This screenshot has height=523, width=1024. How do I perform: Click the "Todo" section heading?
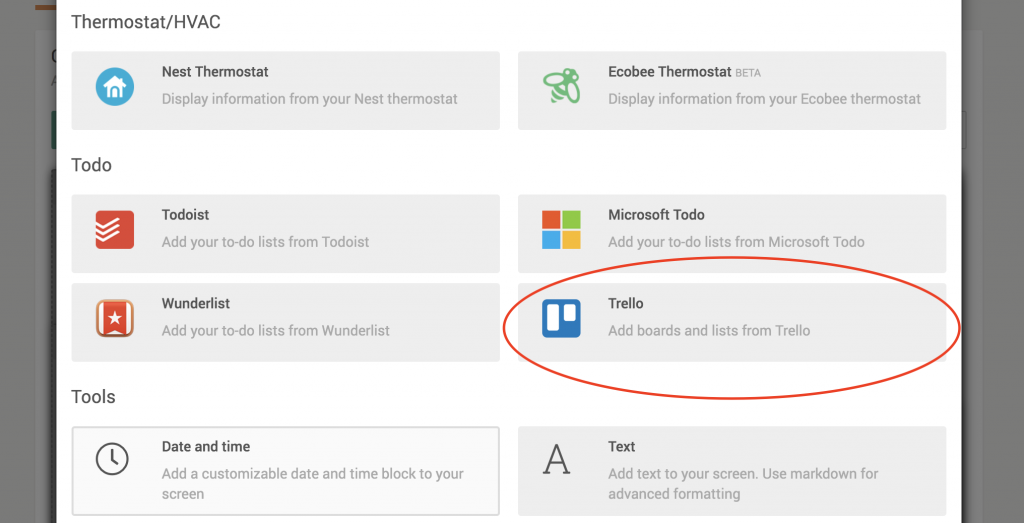tap(91, 165)
